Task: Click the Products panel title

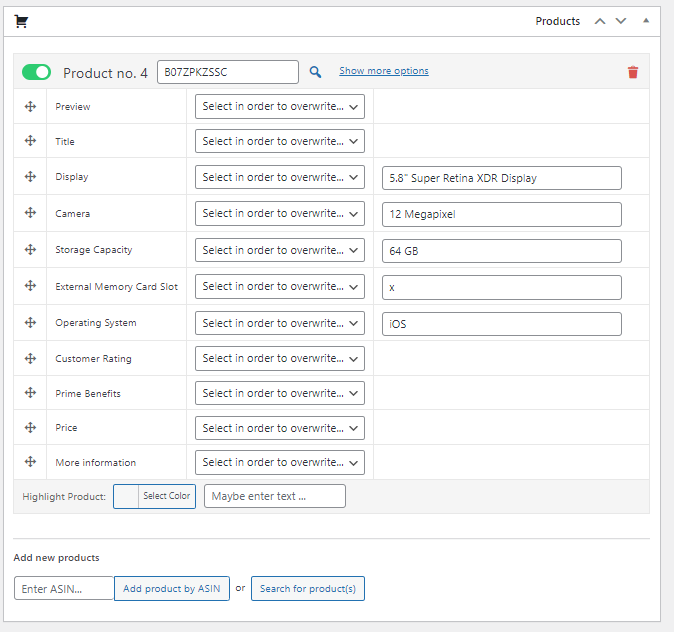Action: [558, 21]
